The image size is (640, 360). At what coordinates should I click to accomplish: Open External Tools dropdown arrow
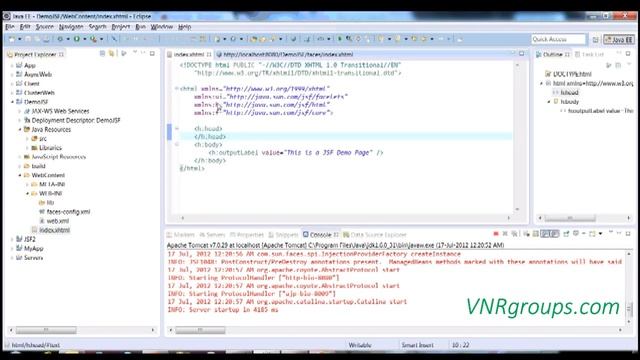tap(101, 39)
